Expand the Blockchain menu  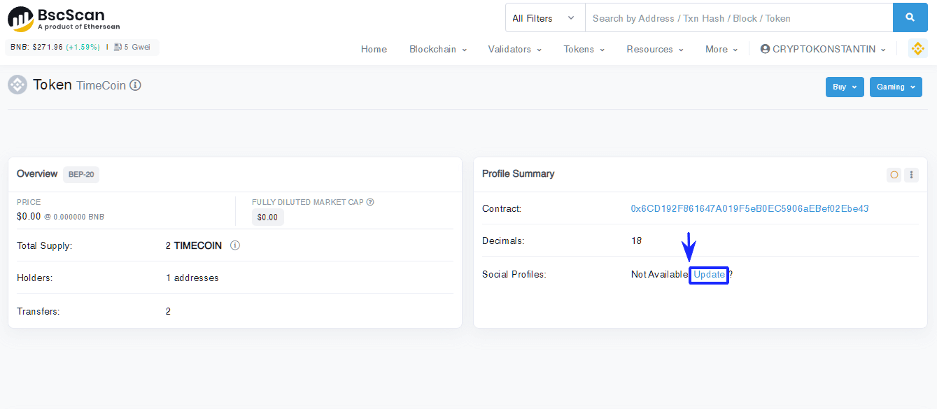click(x=437, y=50)
